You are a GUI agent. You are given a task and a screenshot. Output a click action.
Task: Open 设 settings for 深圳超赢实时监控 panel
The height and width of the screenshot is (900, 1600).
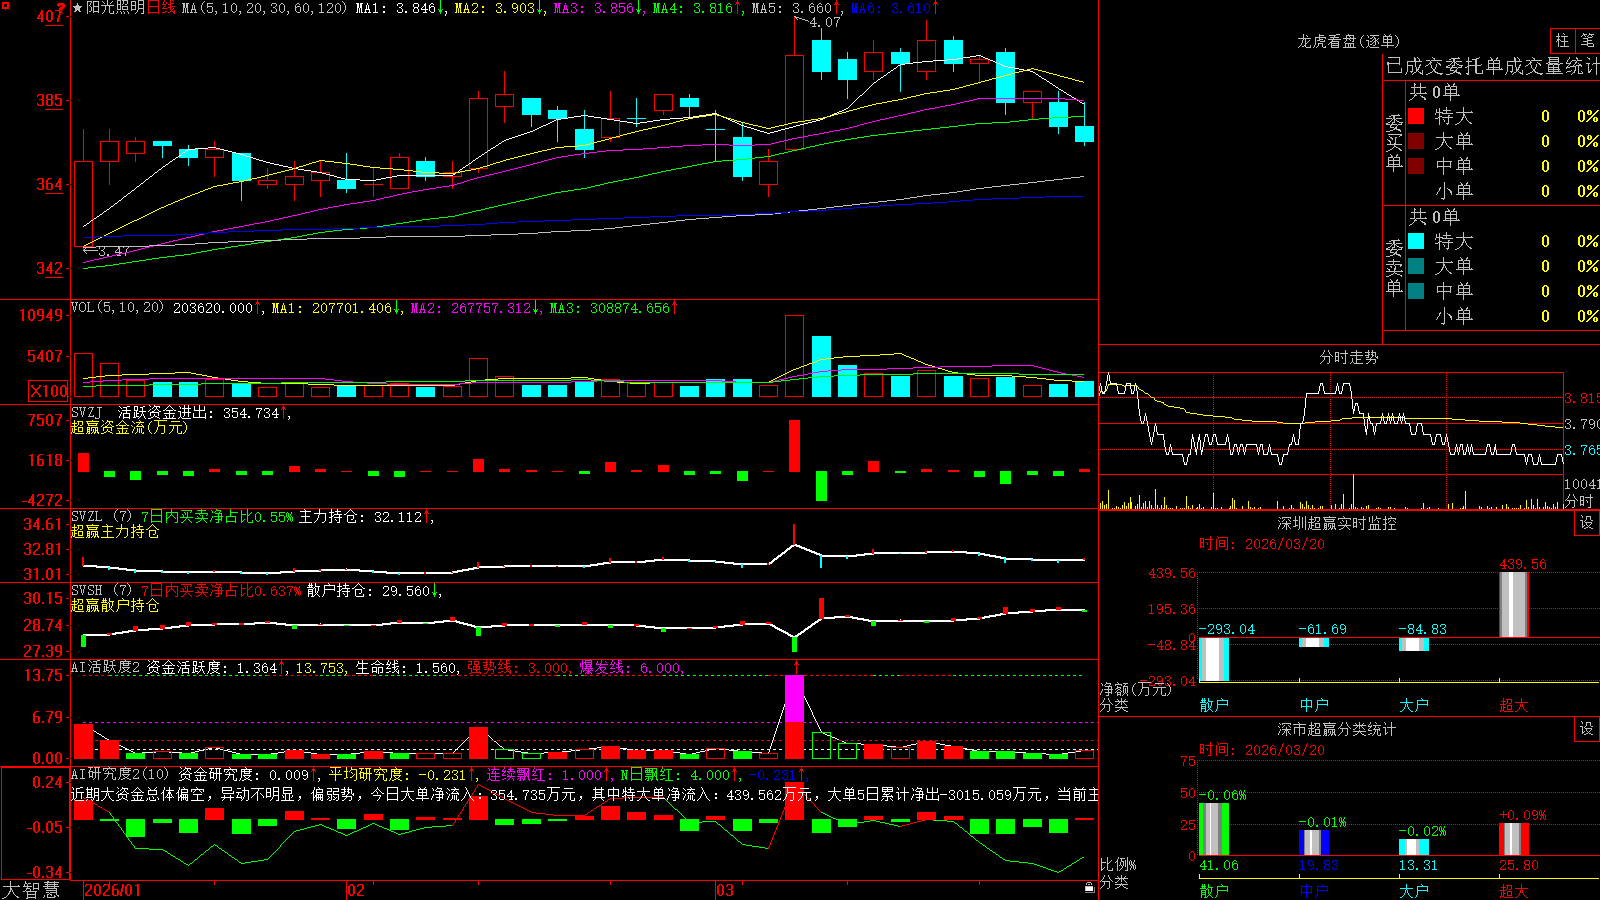pos(1587,523)
